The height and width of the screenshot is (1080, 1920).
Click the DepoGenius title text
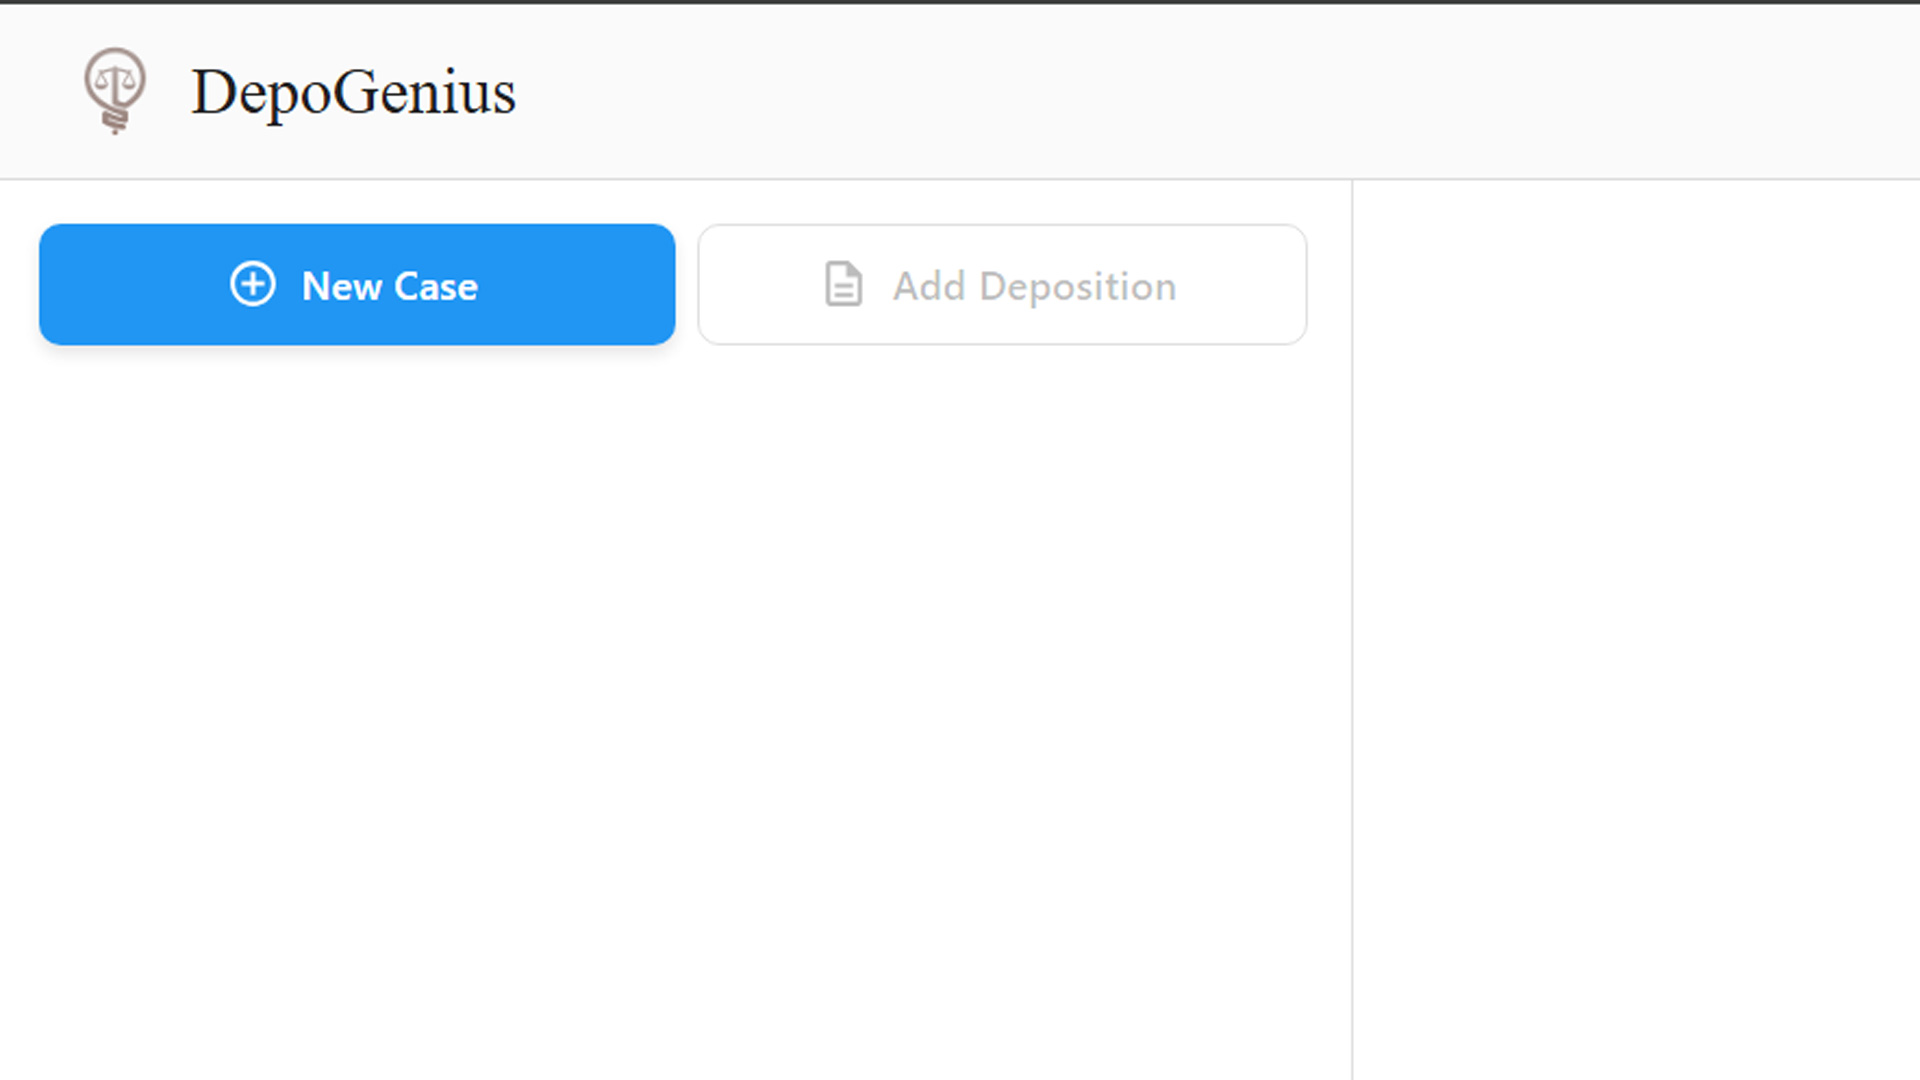[353, 92]
